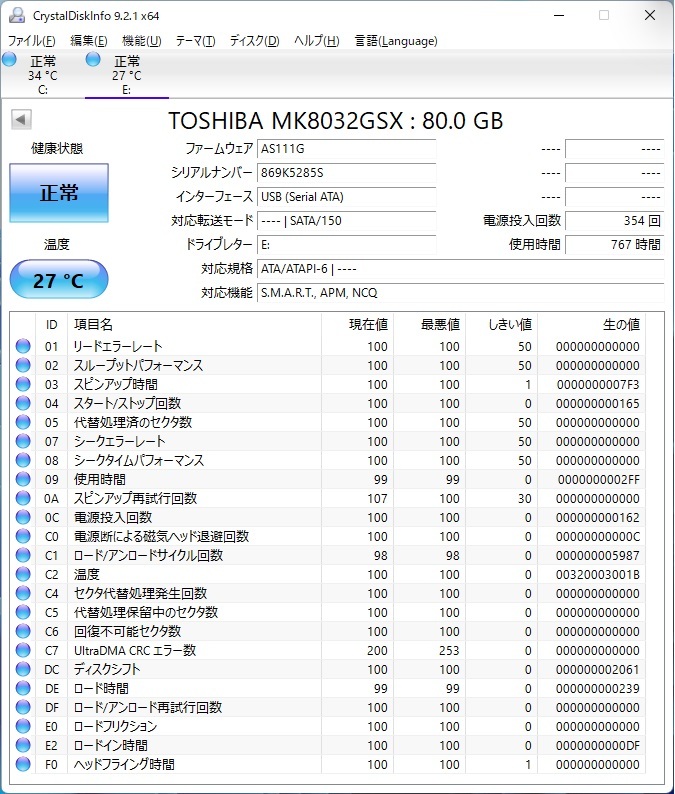Click the CrystalDiskInfo app icon in title bar
Screen dimensions: 675x794
[x=17, y=15]
